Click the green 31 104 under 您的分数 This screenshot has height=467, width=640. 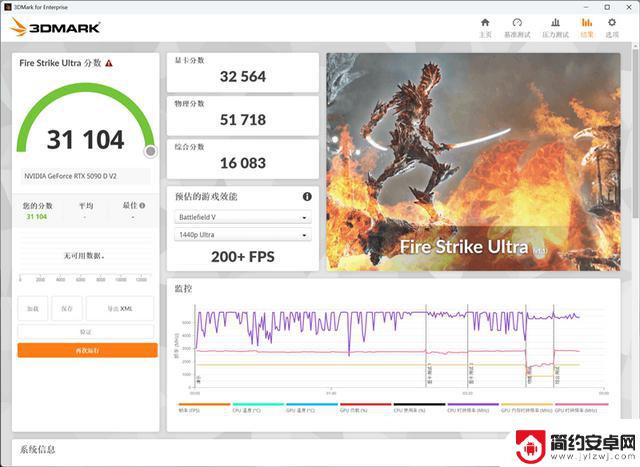(x=37, y=217)
